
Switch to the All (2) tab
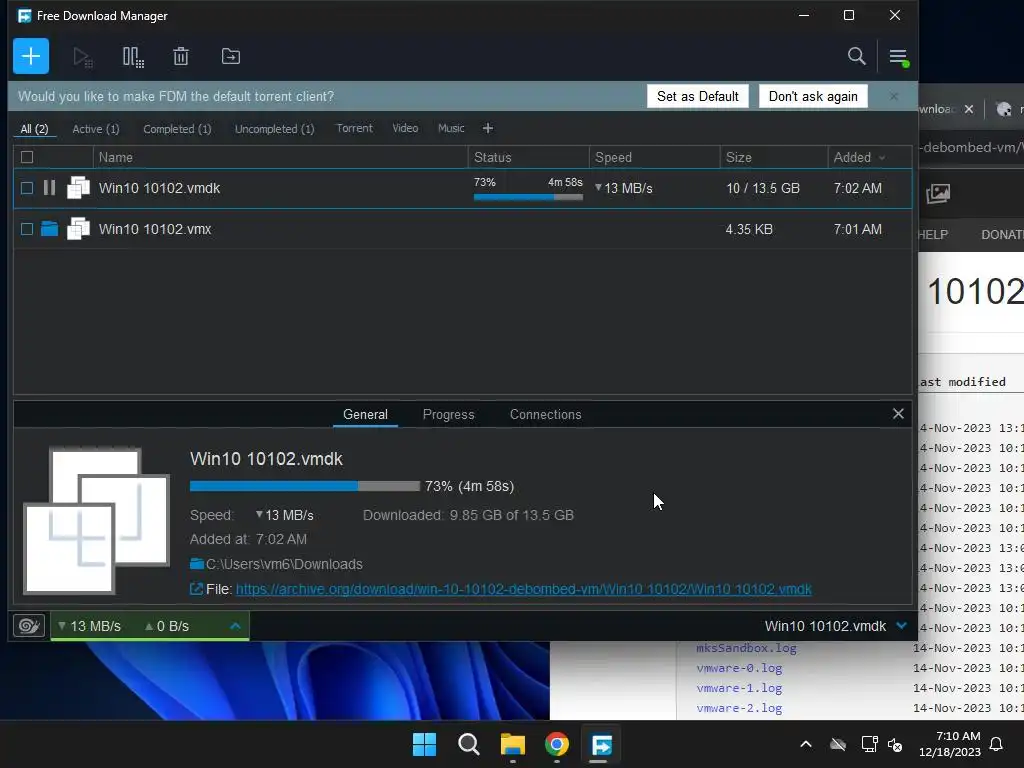pos(35,129)
